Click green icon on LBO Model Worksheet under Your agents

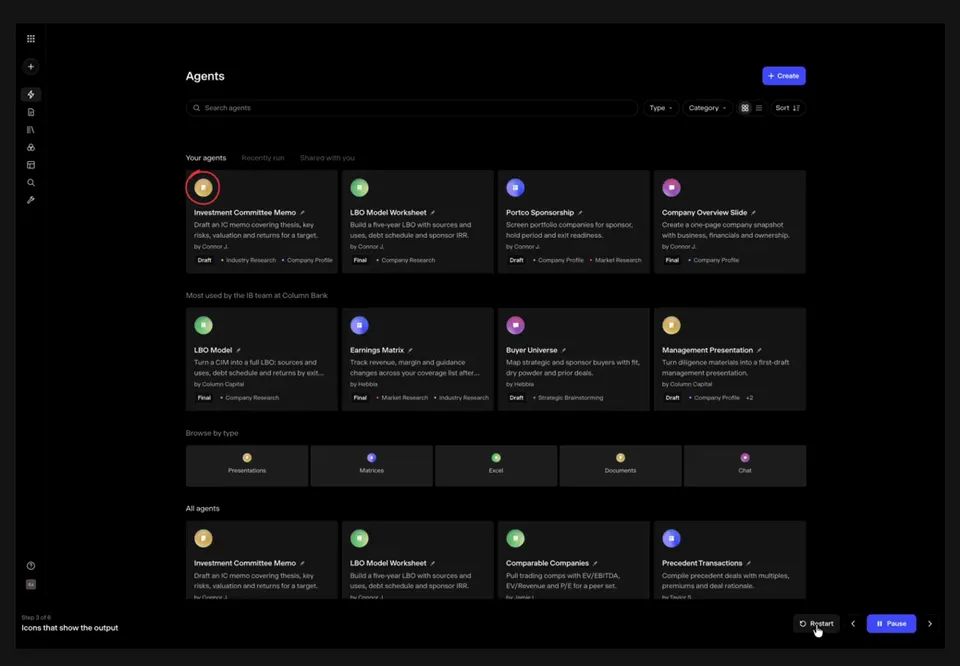click(x=359, y=188)
